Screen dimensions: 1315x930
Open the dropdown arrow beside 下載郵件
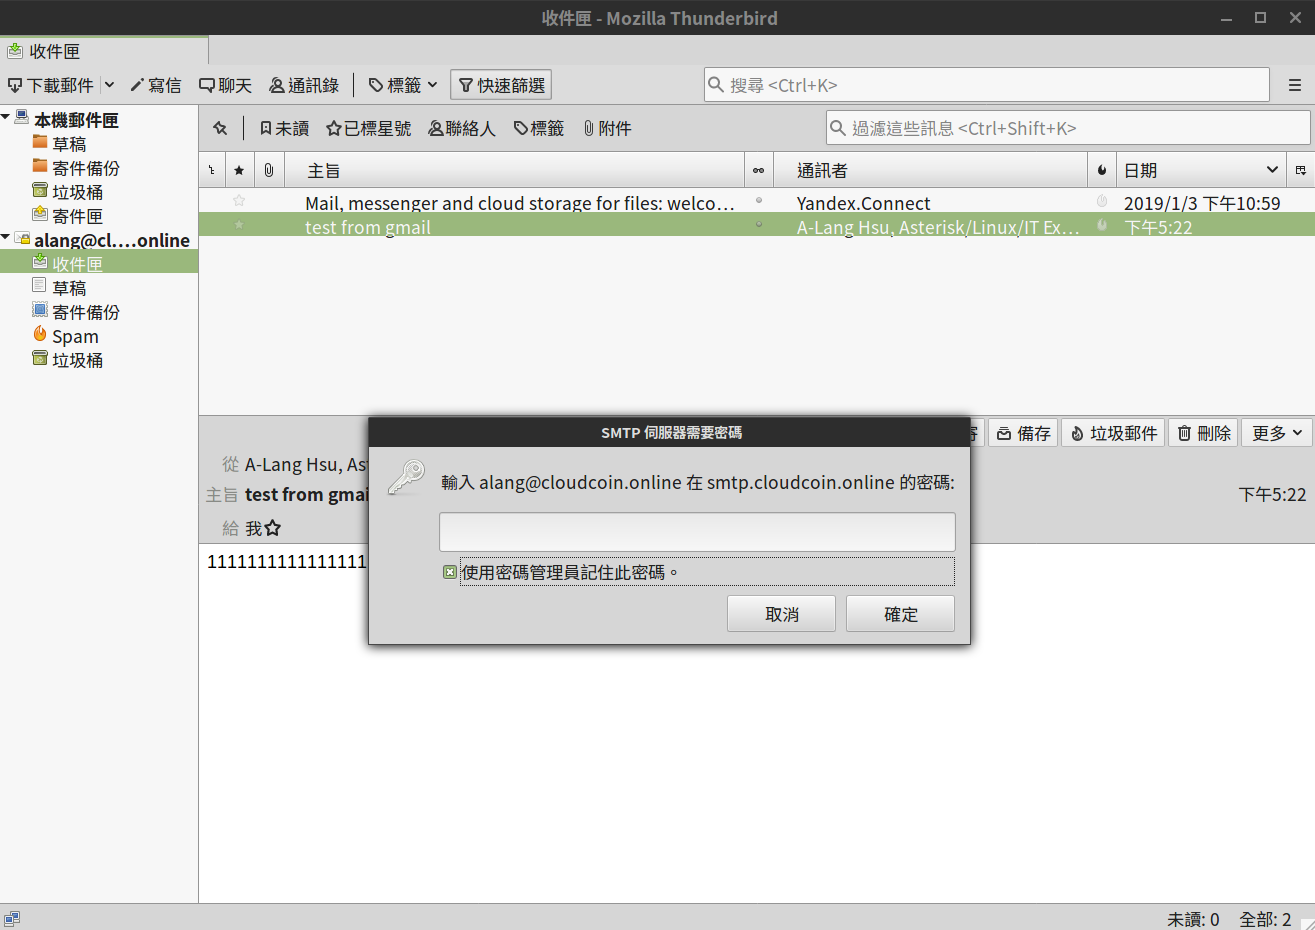[x=109, y=85]
